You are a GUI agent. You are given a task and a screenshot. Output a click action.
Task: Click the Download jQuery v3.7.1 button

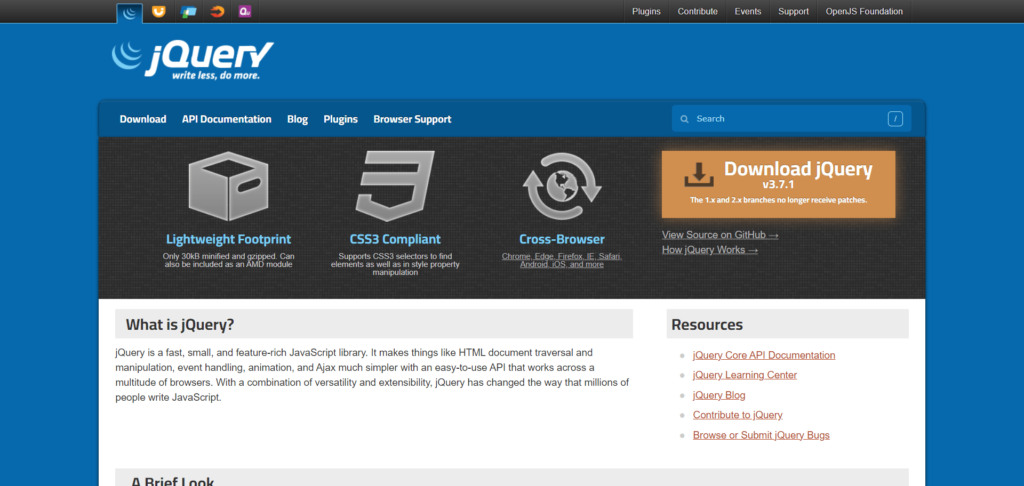click(778, 184)
